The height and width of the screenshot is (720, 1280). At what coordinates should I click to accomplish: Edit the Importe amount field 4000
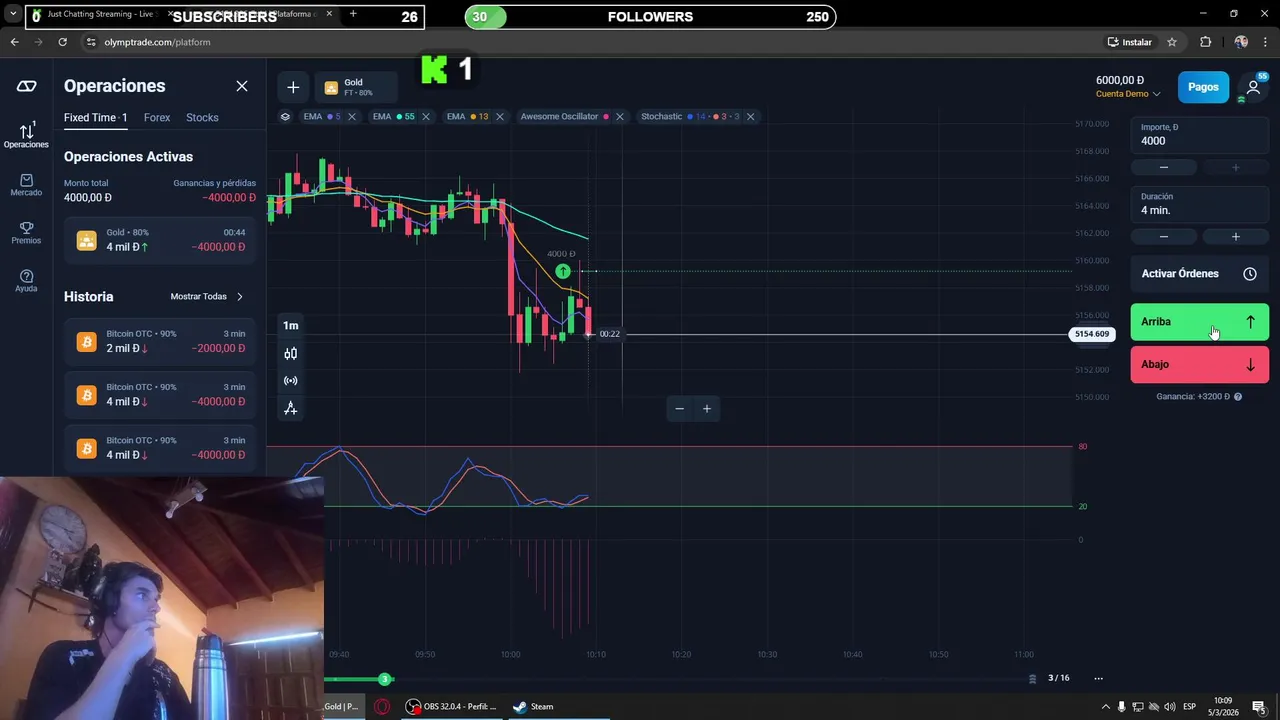pos(1200,135)
